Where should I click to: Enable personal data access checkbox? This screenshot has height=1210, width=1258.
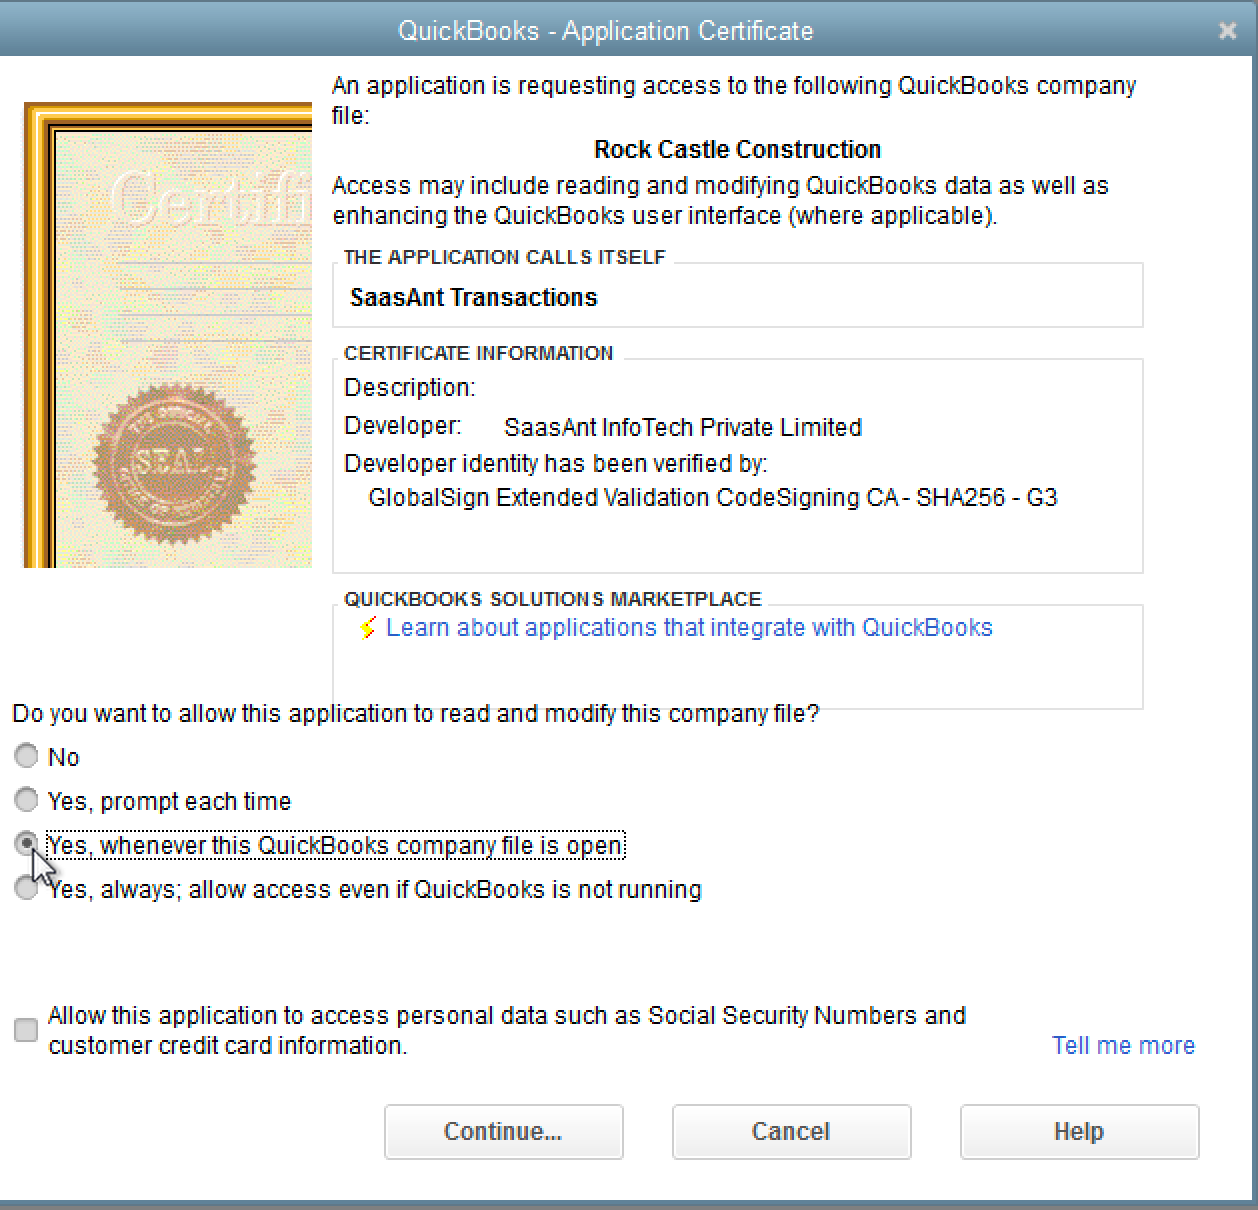point(26,1030)
